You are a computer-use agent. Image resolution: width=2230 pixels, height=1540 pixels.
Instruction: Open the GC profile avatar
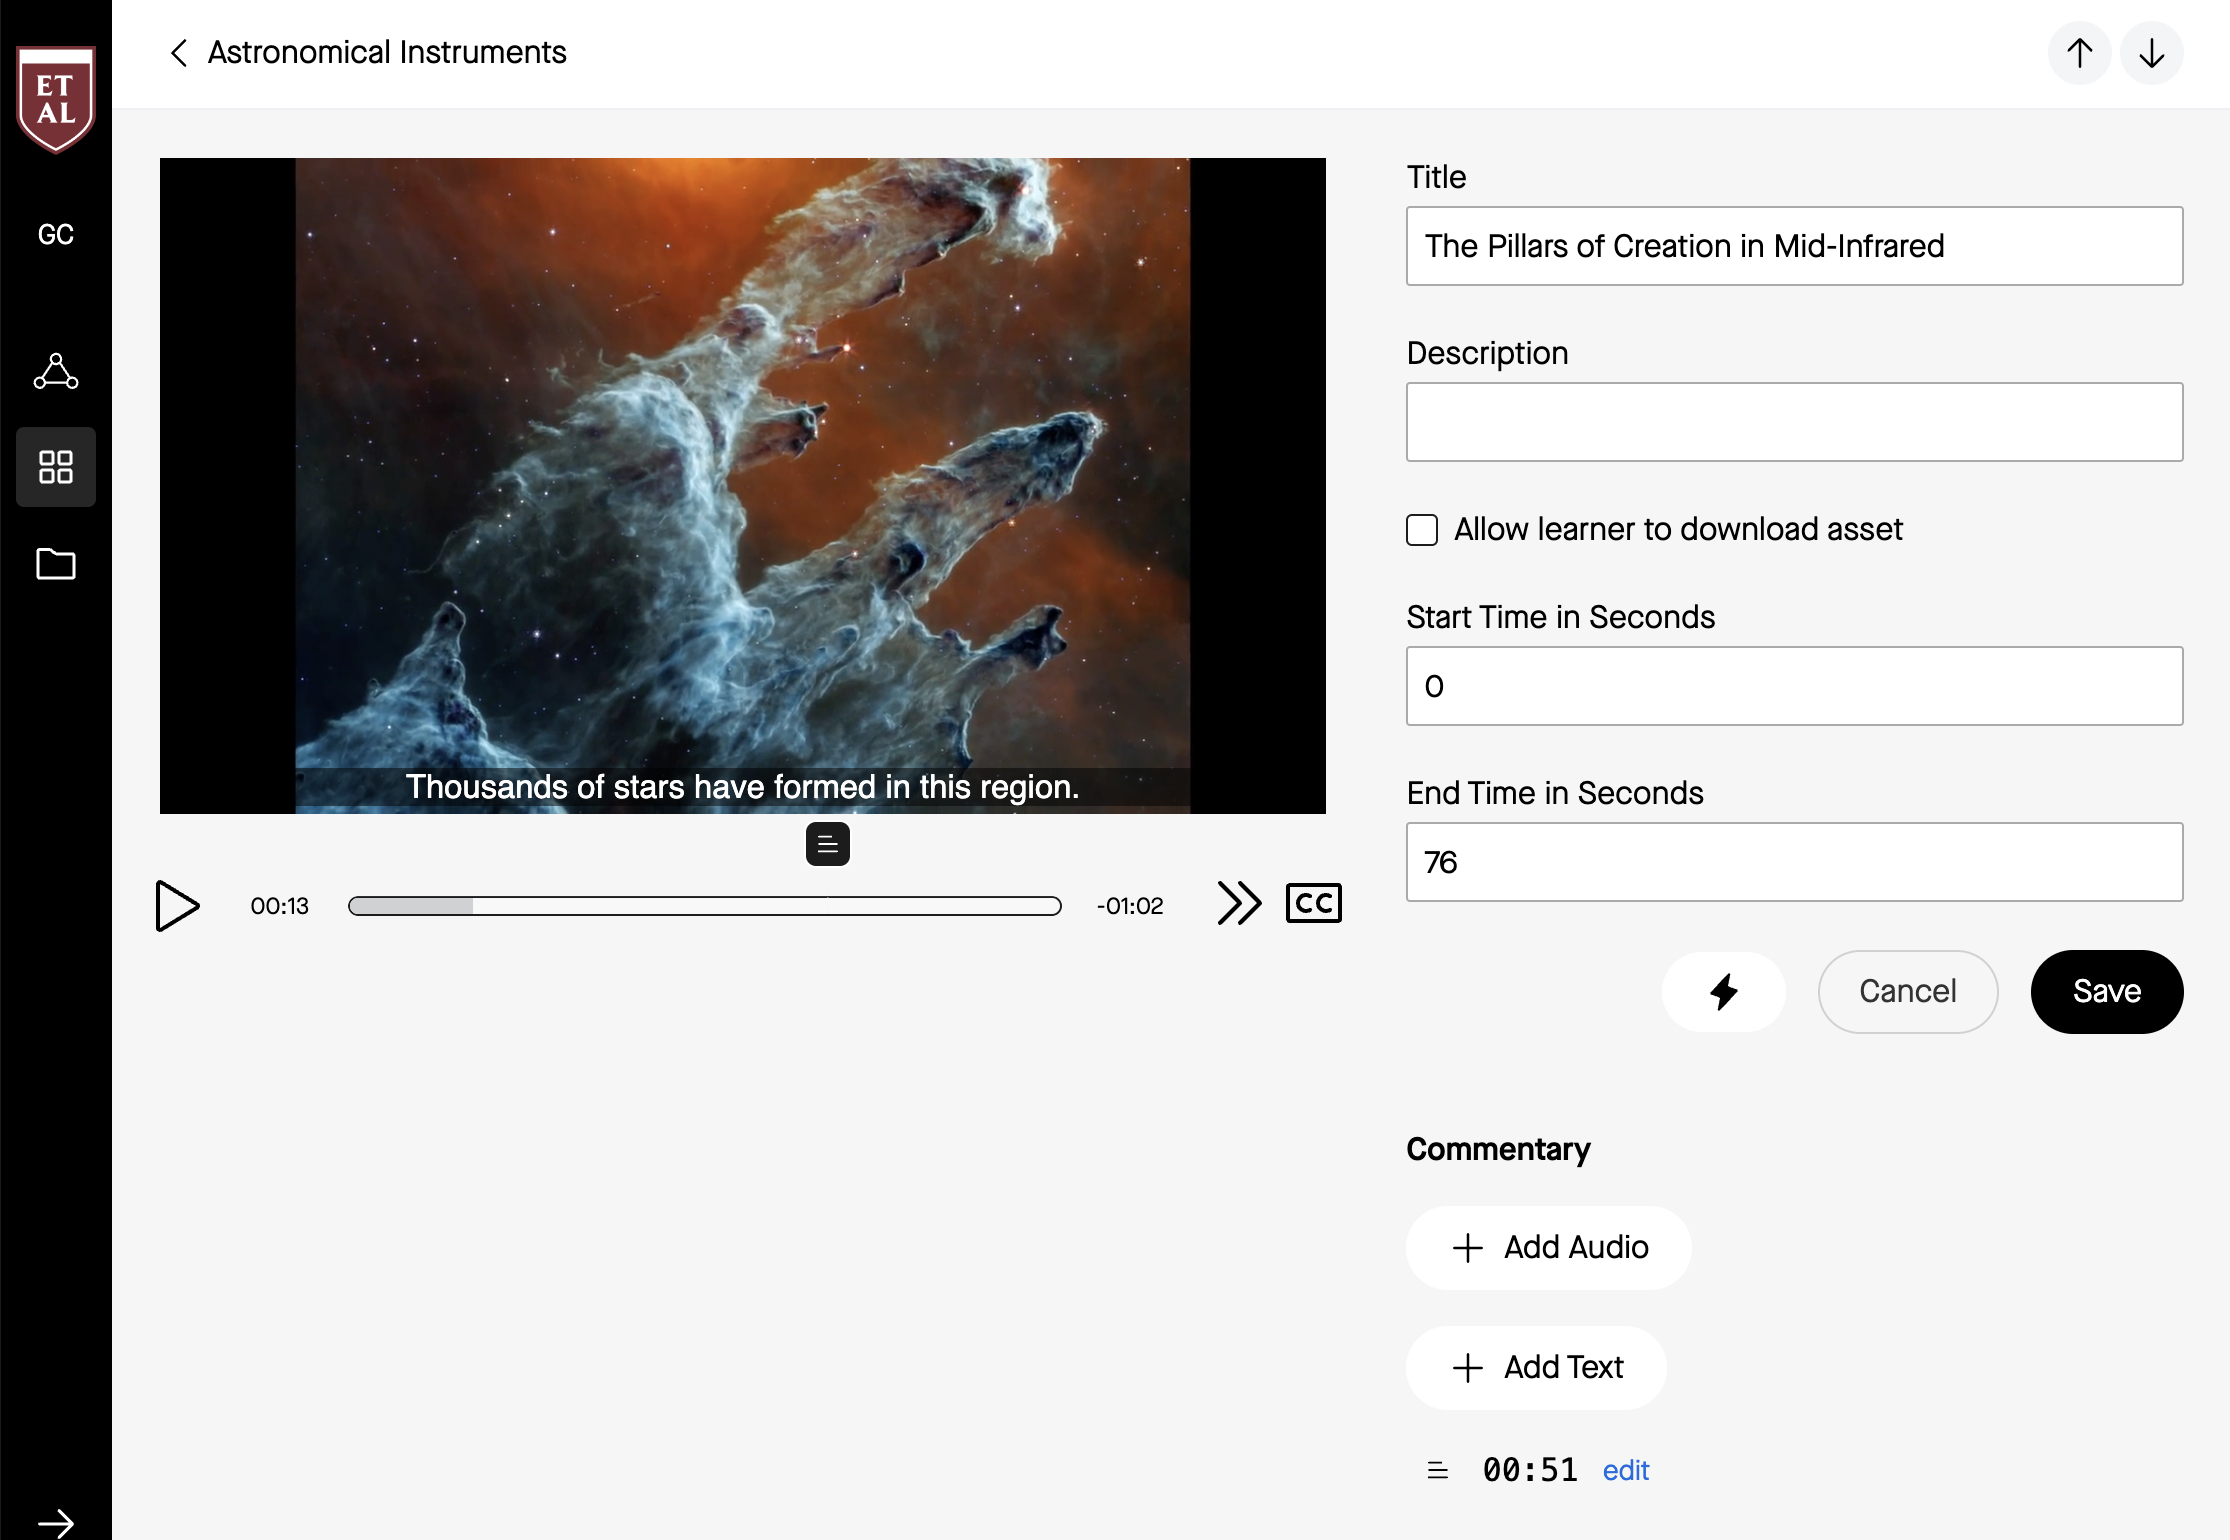[56, 233]
